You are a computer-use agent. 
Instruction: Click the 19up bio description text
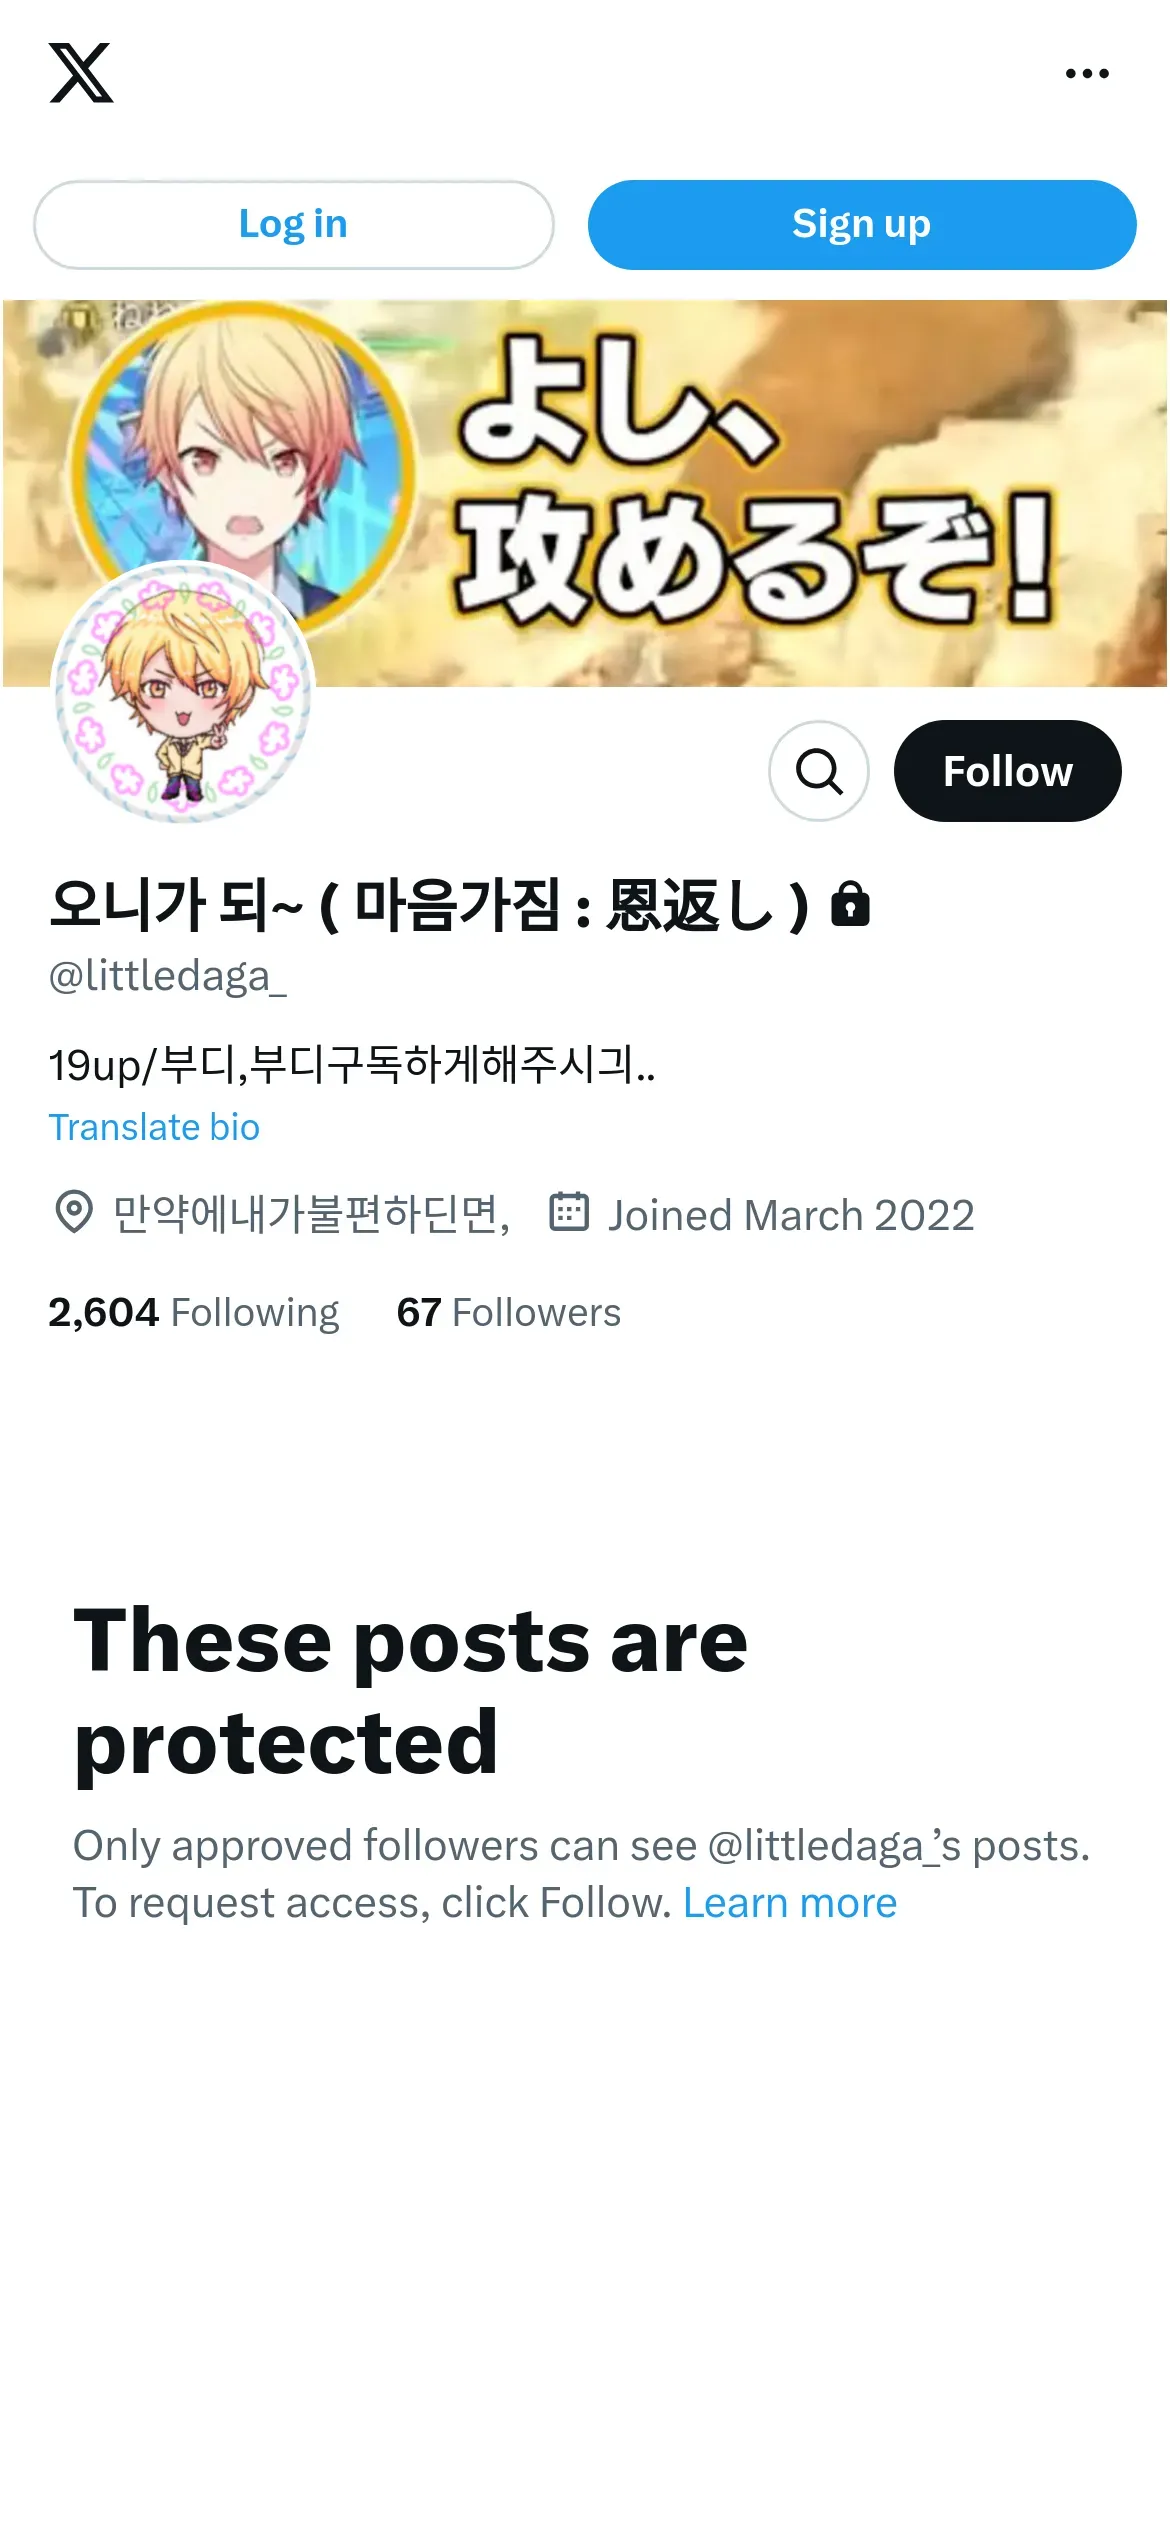[x=352, y=1065]
